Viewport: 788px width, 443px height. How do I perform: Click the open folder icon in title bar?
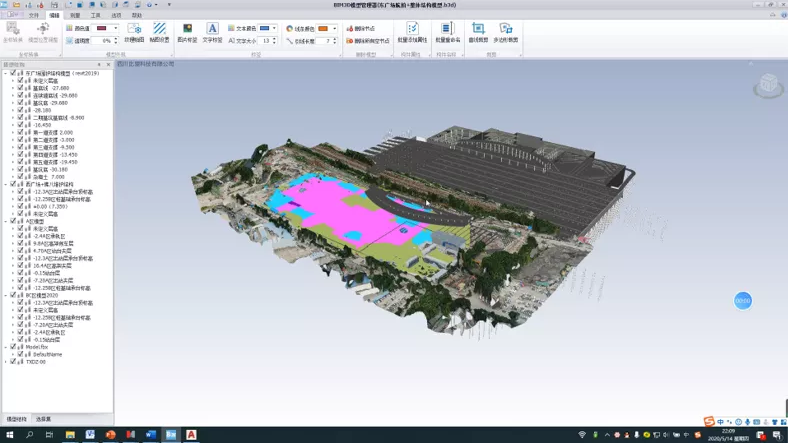[x=17, y=5]
